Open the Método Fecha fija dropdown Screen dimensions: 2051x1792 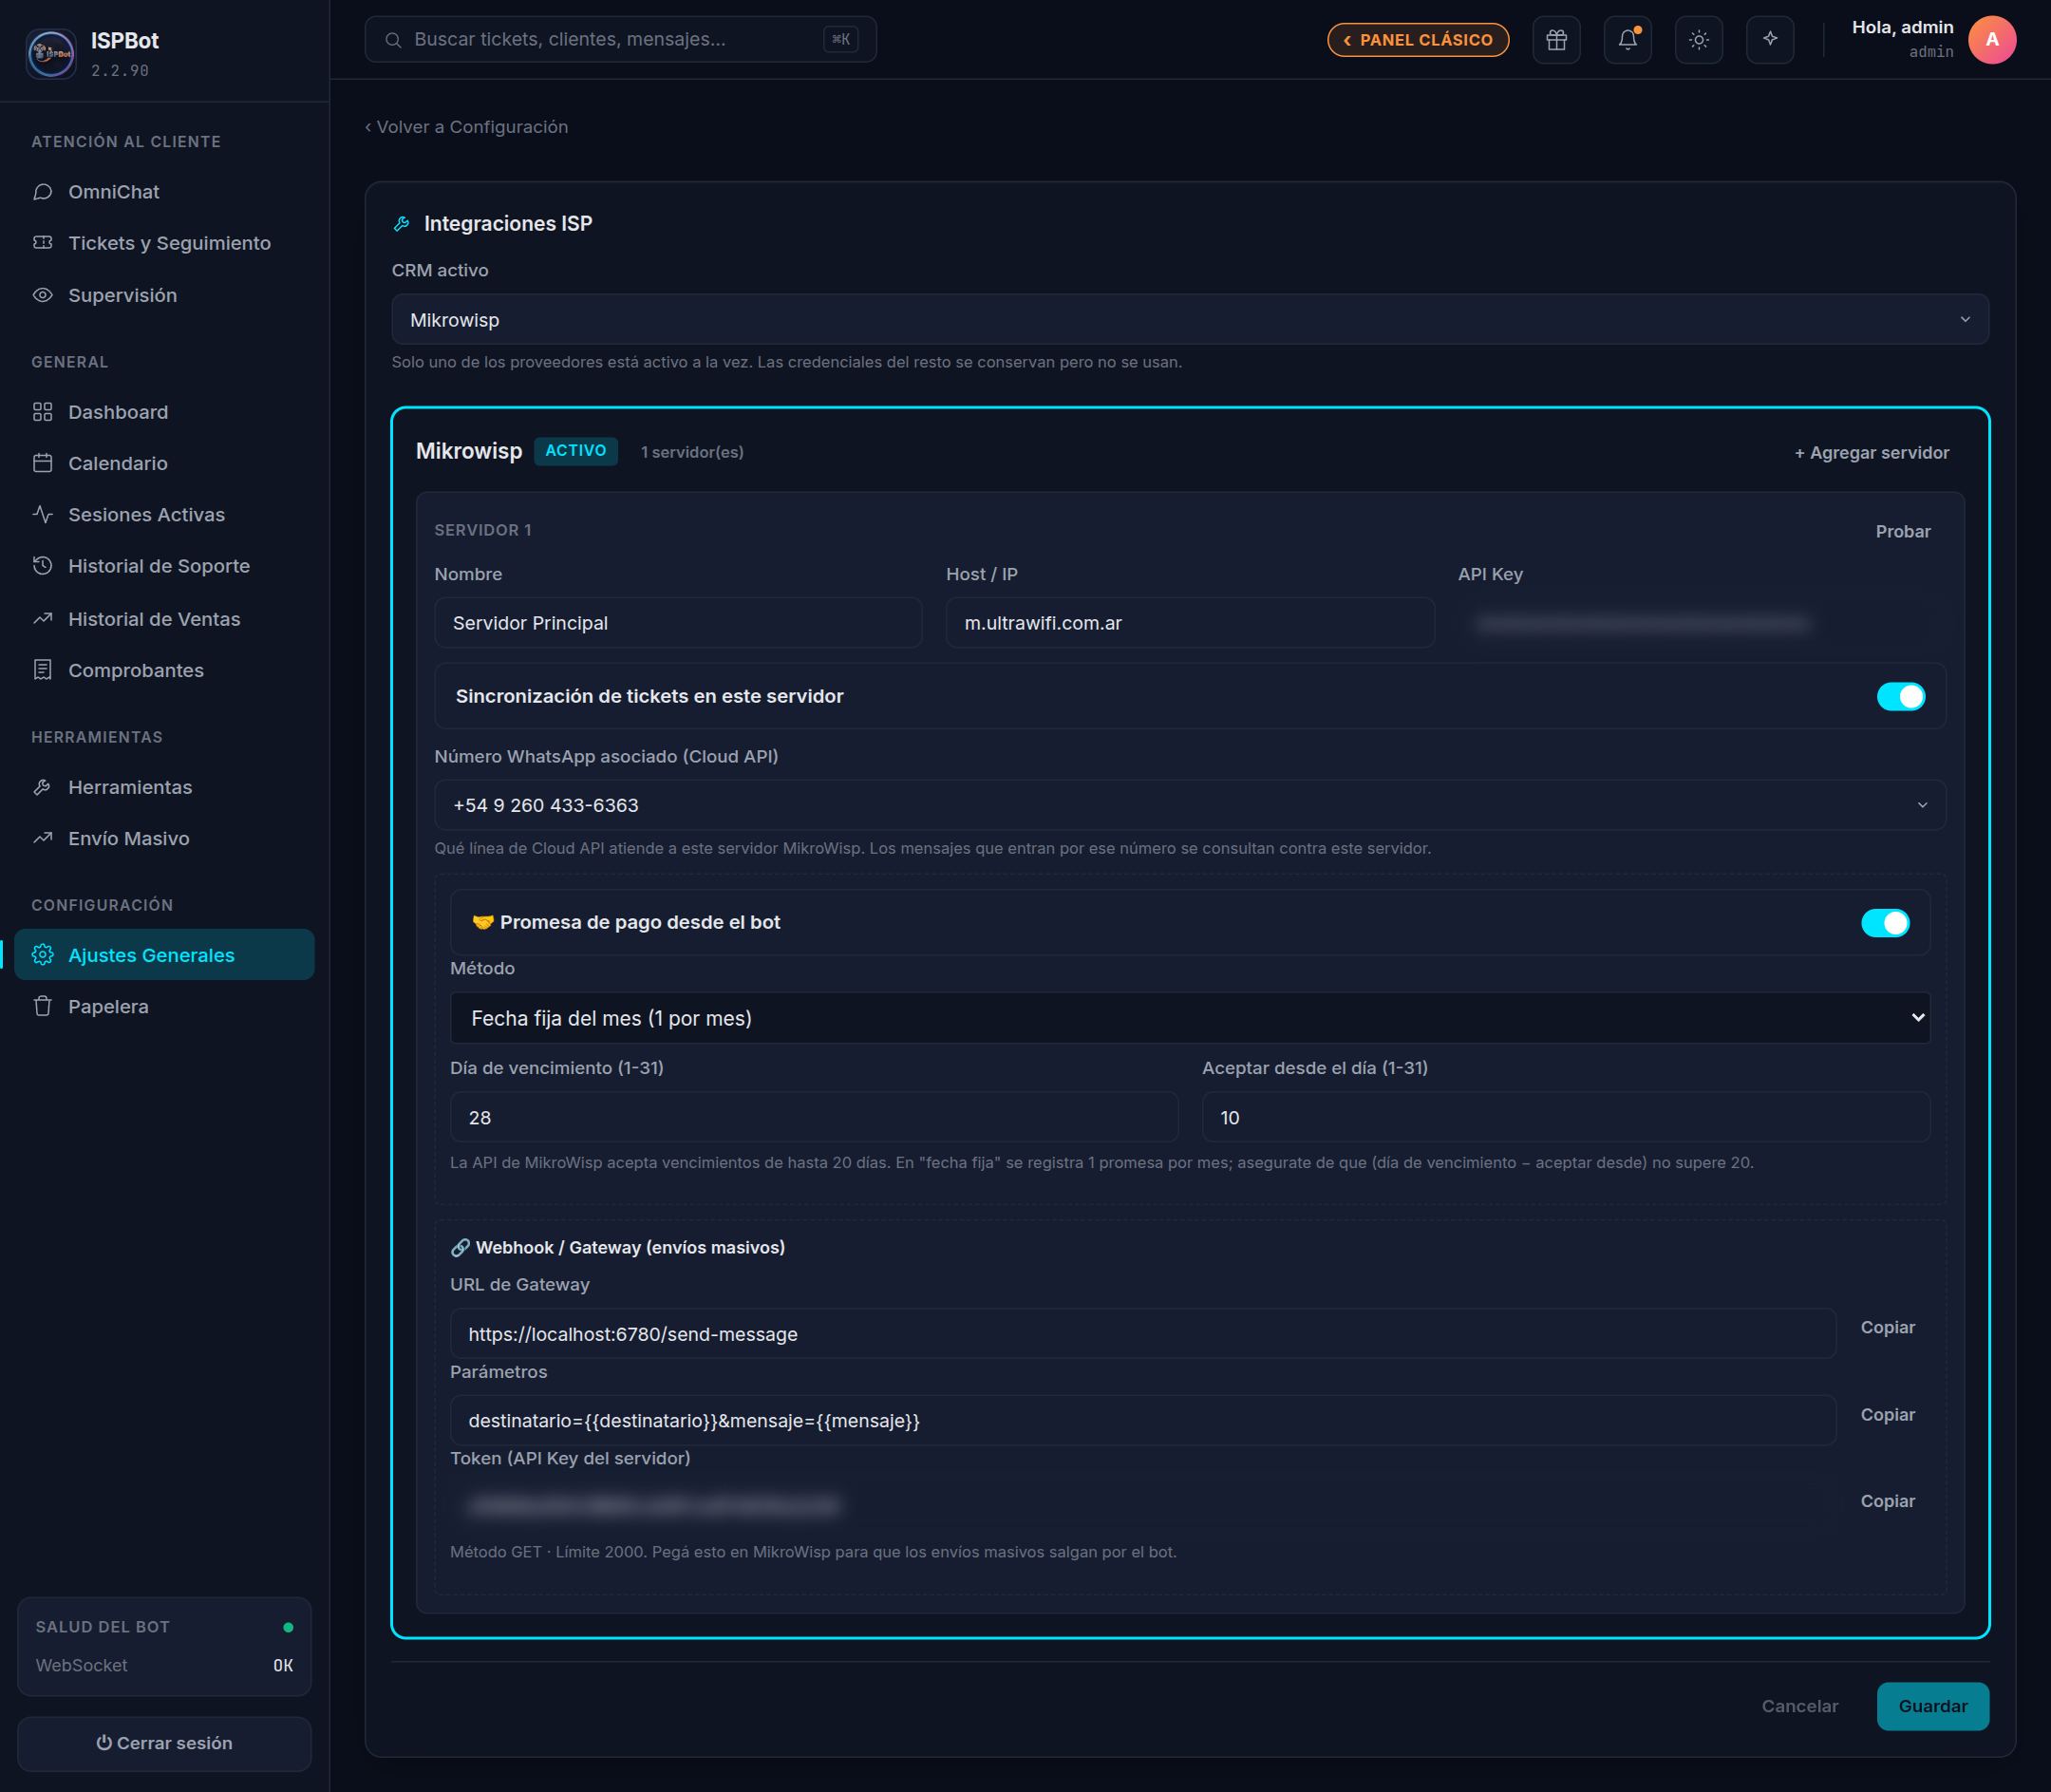(1189, 1018)
